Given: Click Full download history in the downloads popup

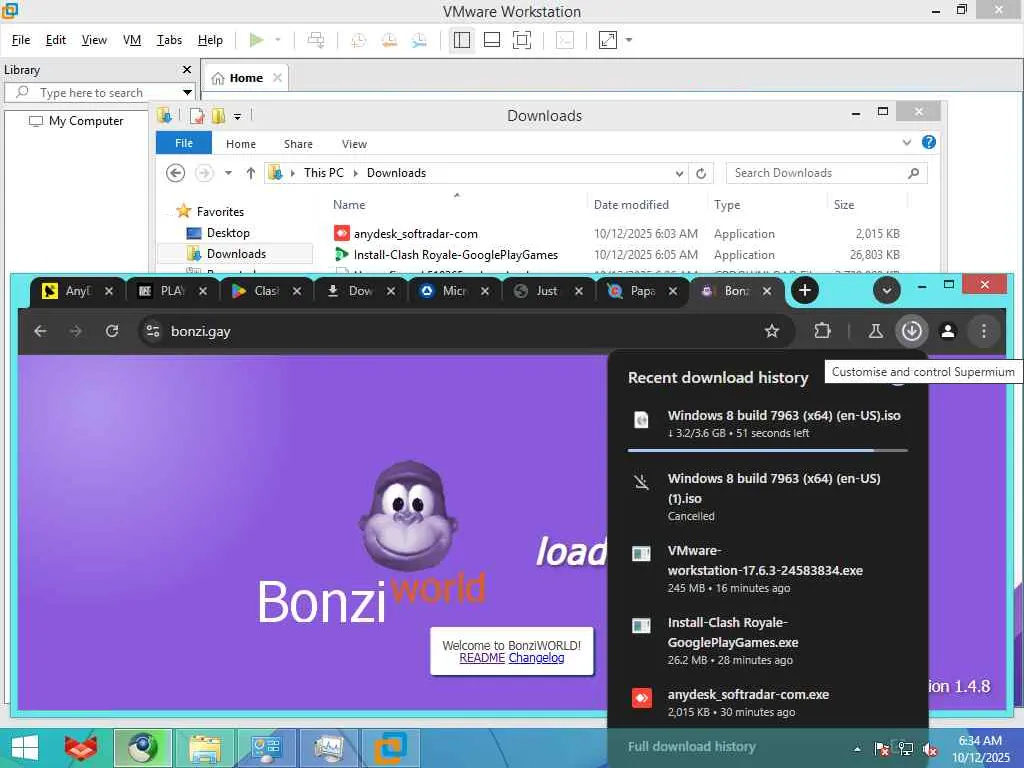Looking at the screenshot, I should click(692, 746).
